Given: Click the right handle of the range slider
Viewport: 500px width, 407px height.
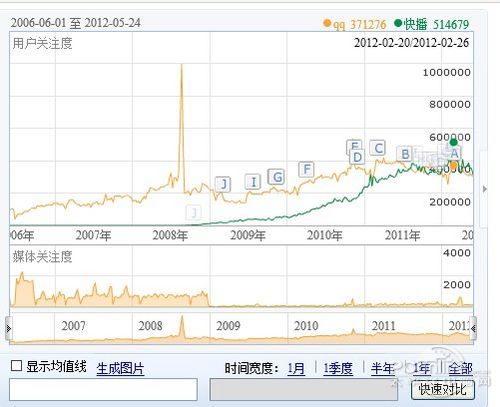Looking at the screenshot, I should 473,329.
